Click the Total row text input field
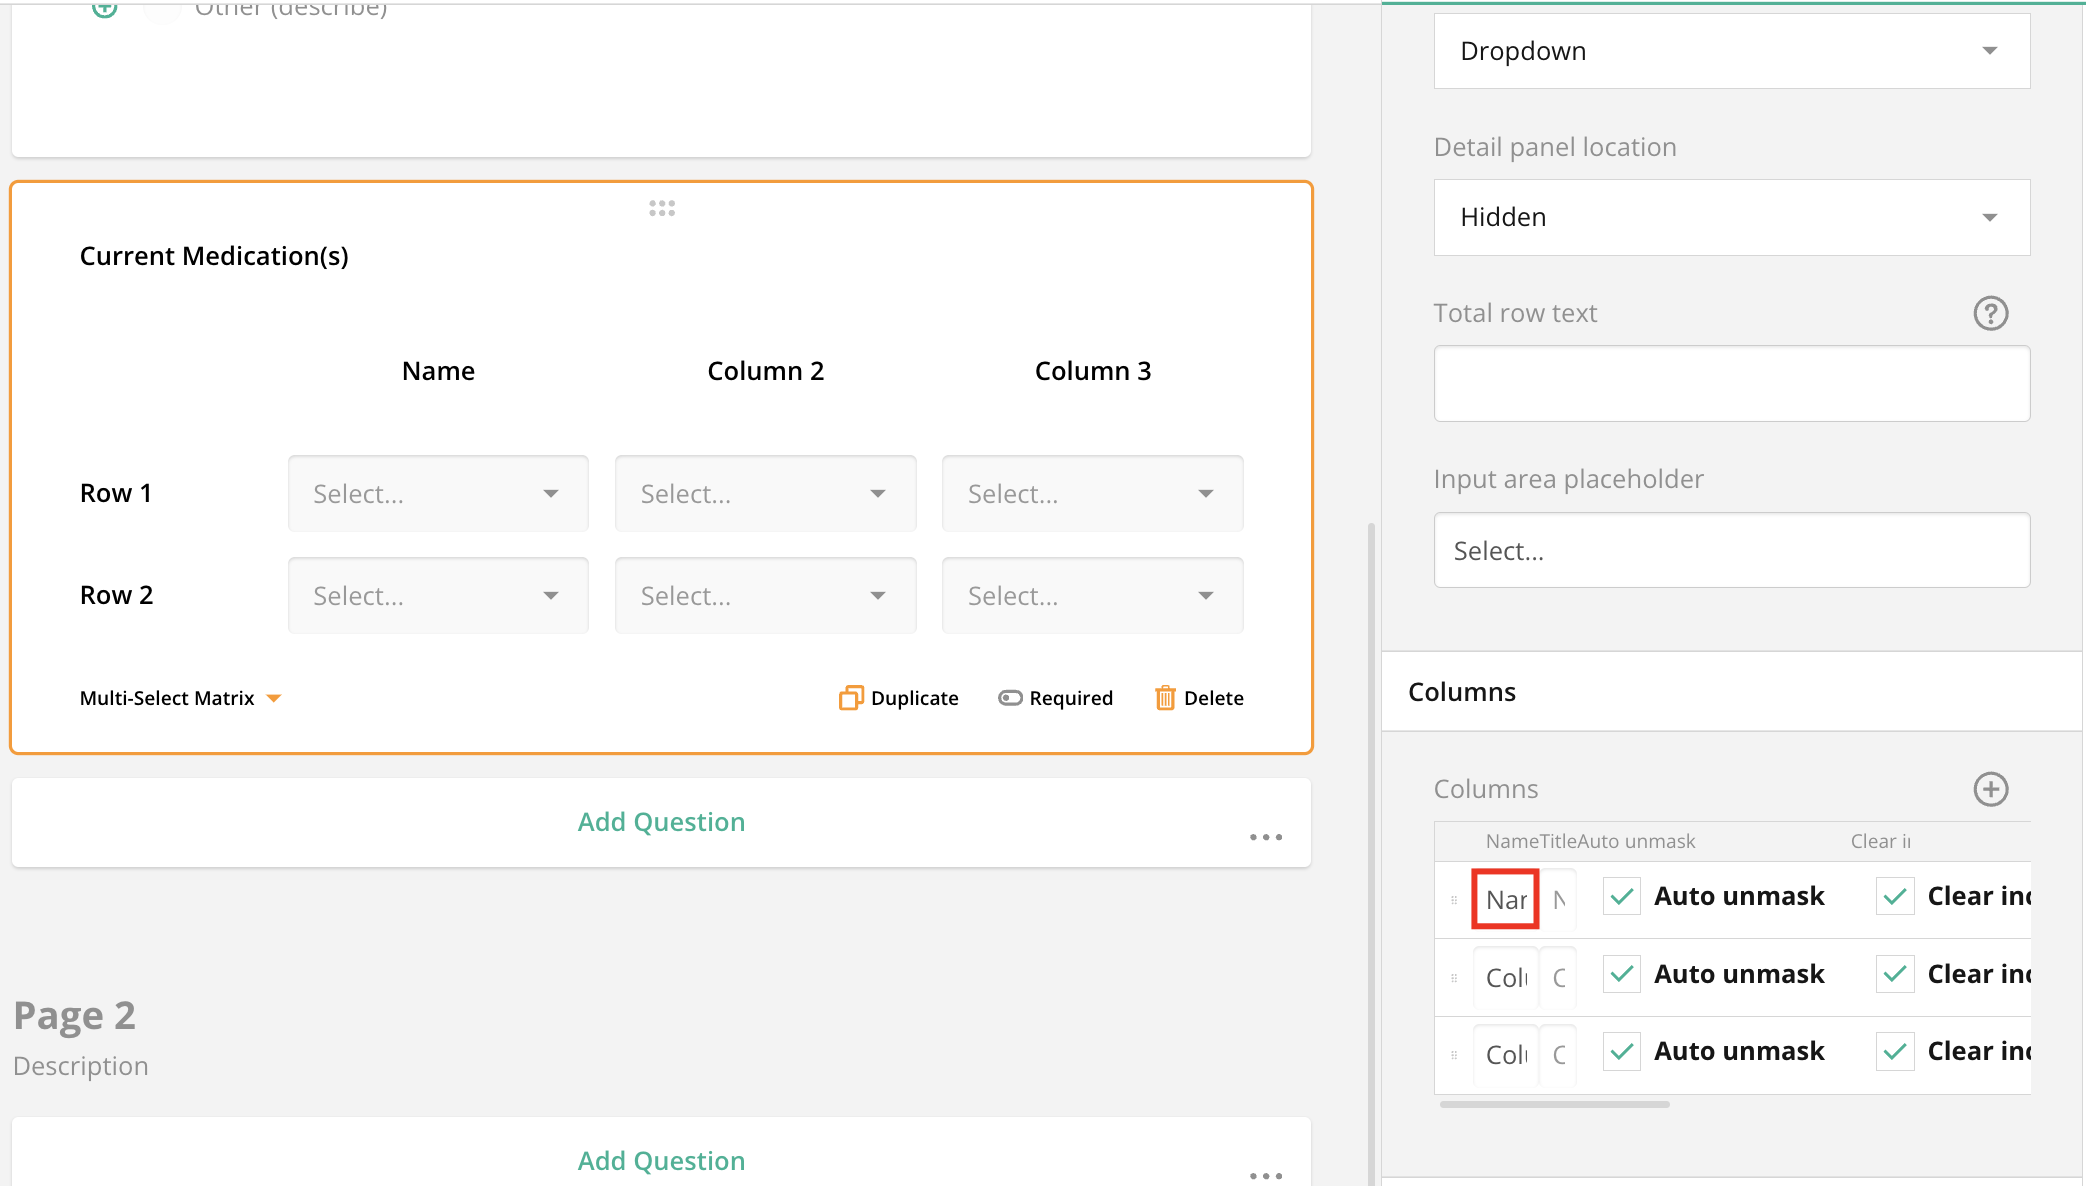The height and width of the screenshot is (1186, 2086). click(1731, 383)
